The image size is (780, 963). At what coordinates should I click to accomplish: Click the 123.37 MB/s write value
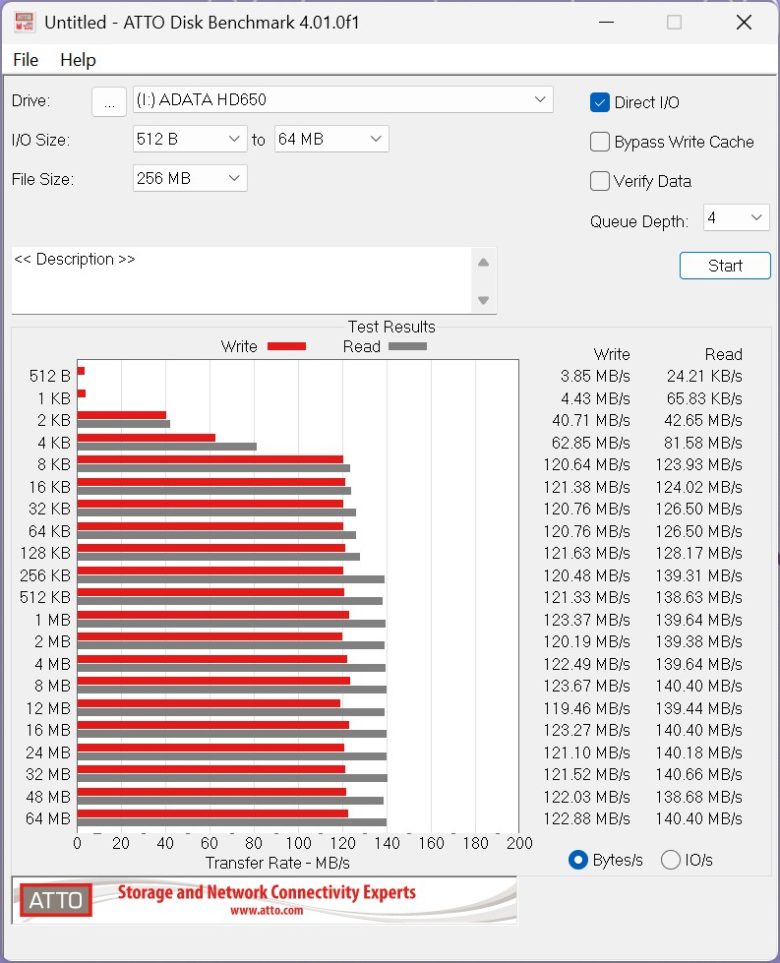587,620
